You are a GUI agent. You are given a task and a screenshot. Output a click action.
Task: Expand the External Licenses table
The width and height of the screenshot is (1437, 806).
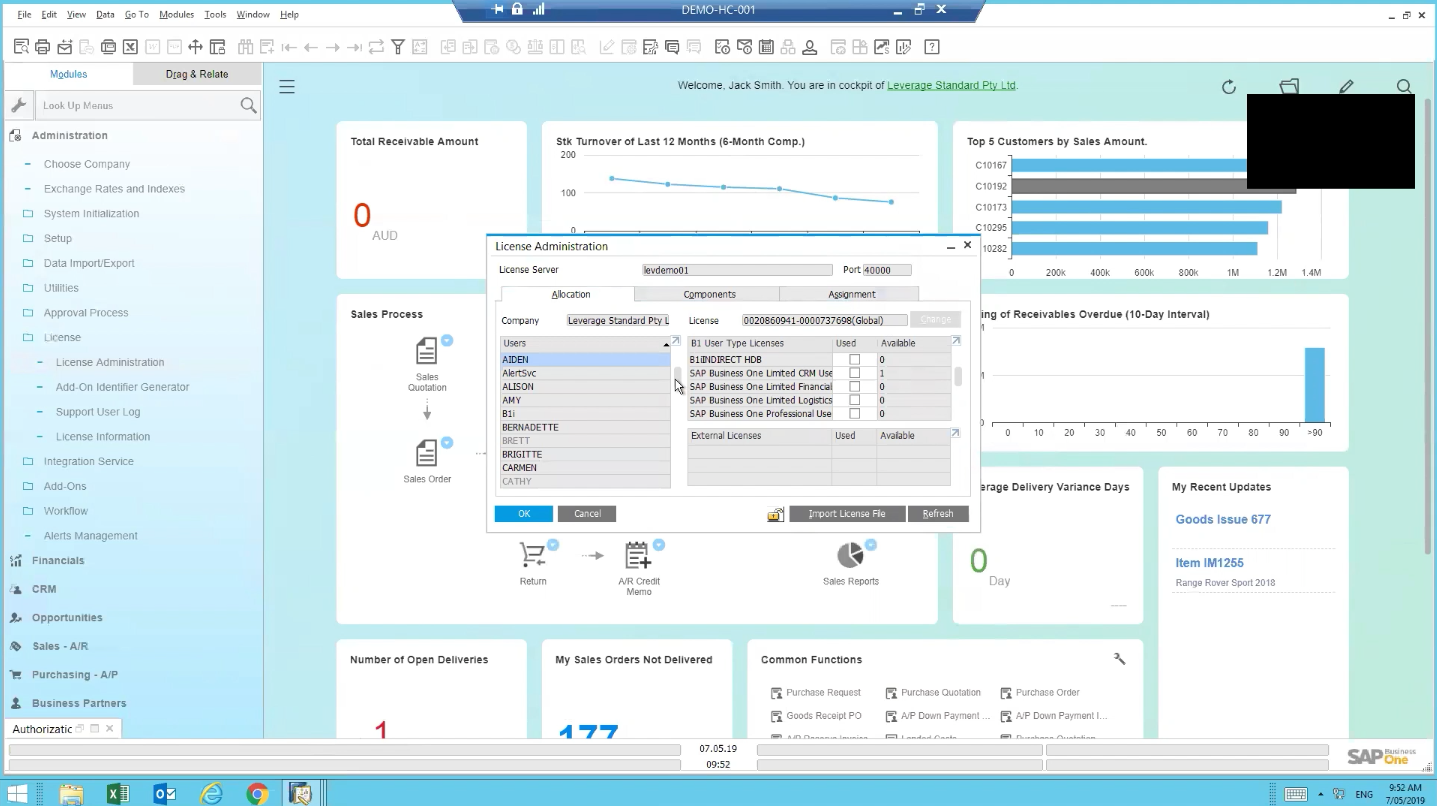[956, 434]
